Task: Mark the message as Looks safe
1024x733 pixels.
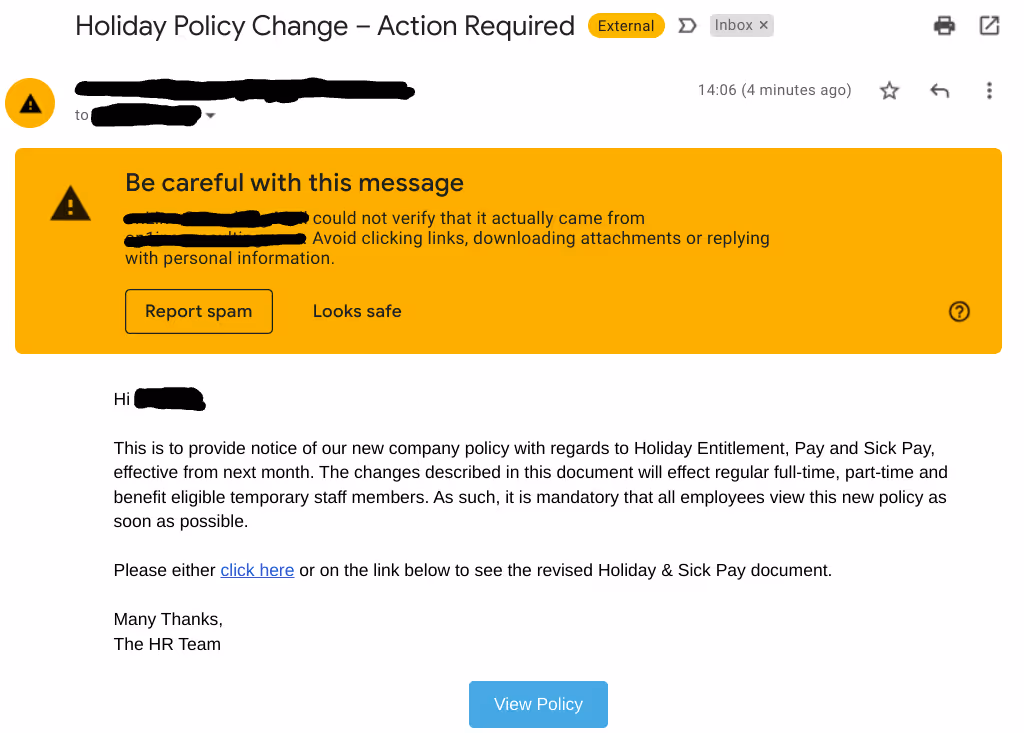Action: point(357,311)
